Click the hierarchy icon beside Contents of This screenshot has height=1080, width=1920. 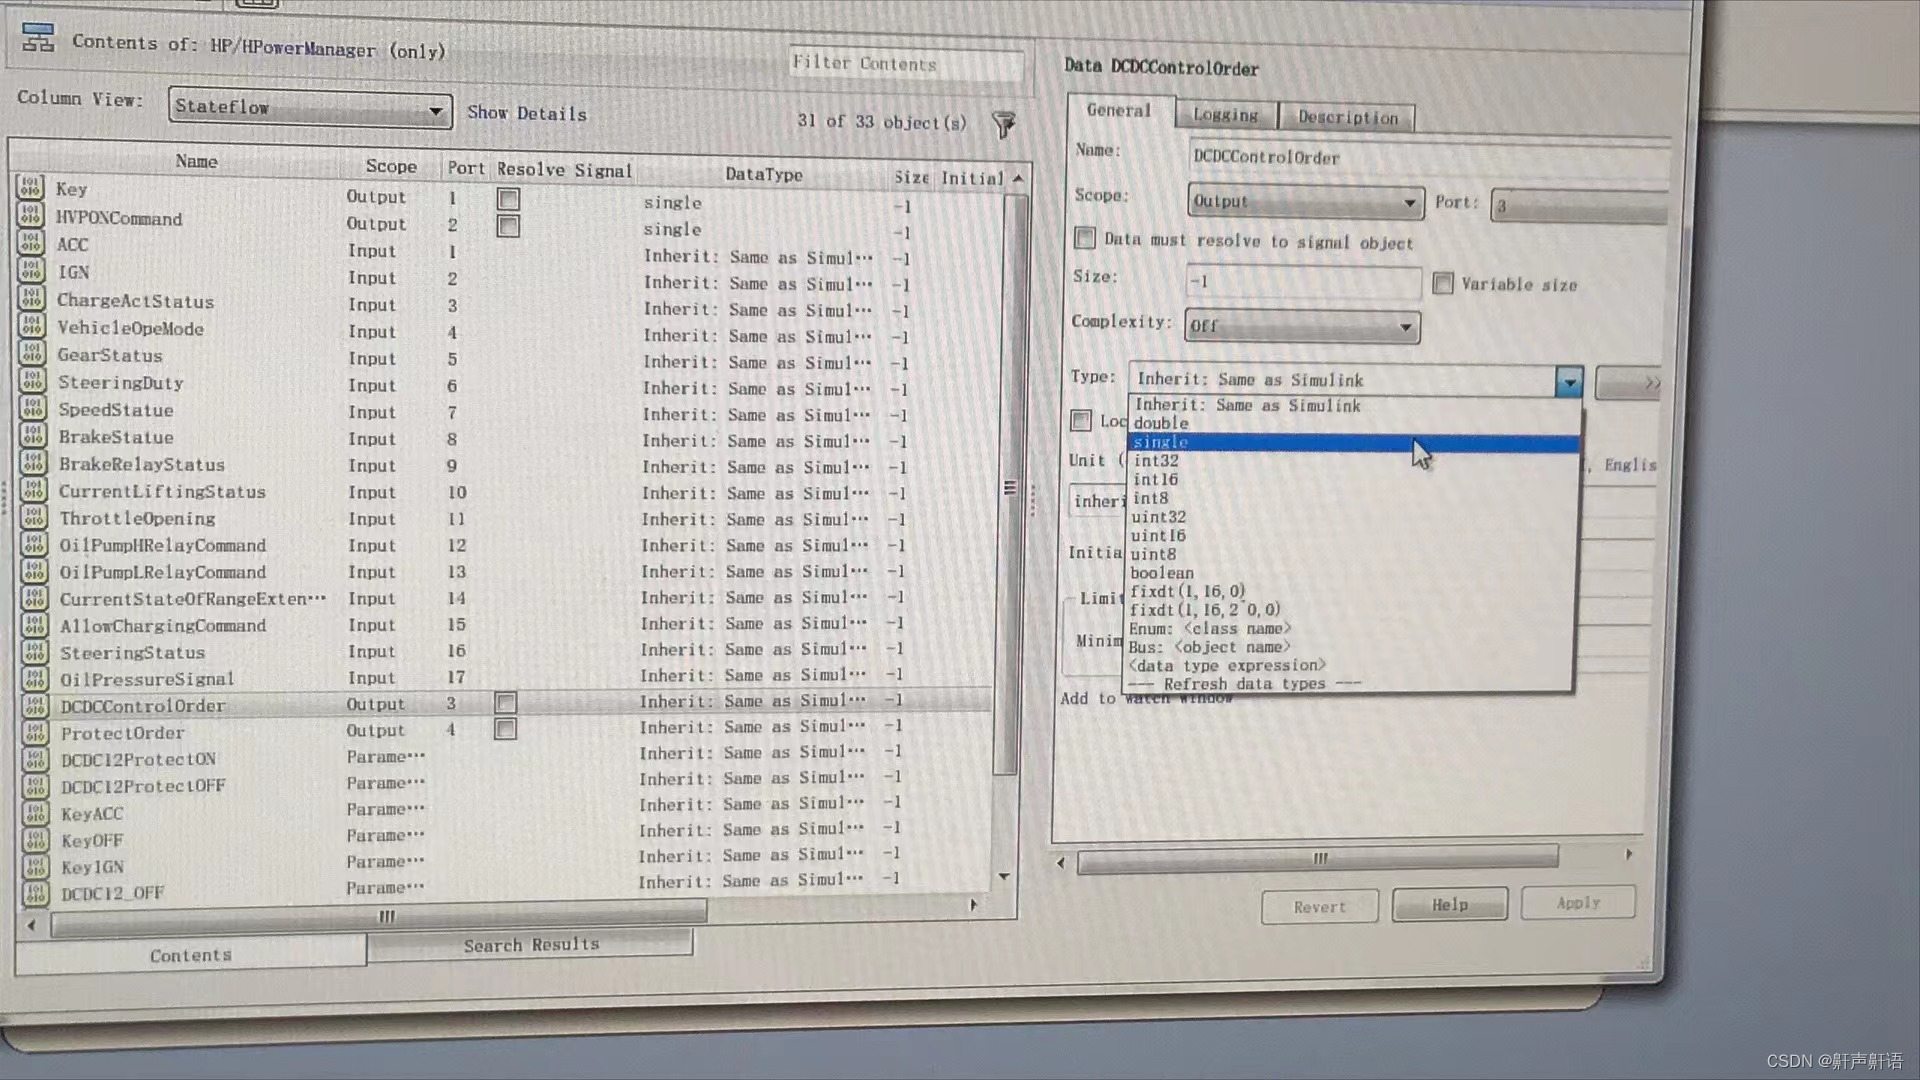(38, 39)
